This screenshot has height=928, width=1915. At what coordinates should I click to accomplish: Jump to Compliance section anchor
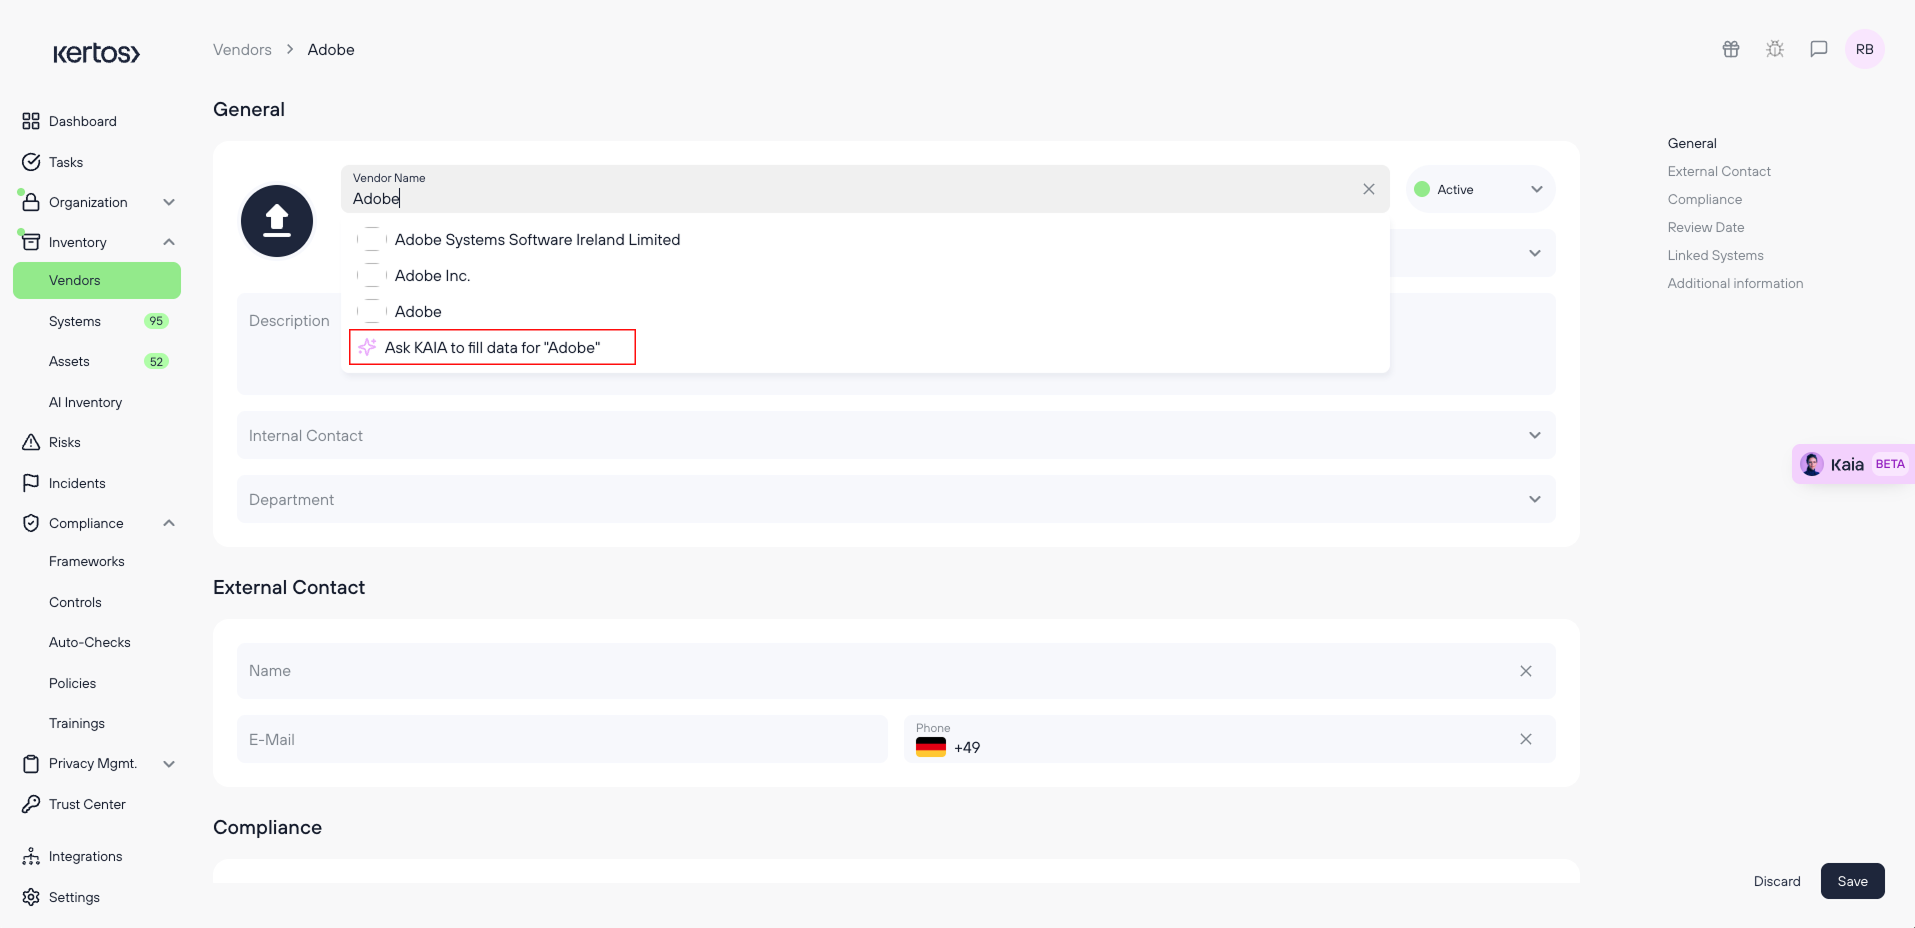pos(1705,199)
